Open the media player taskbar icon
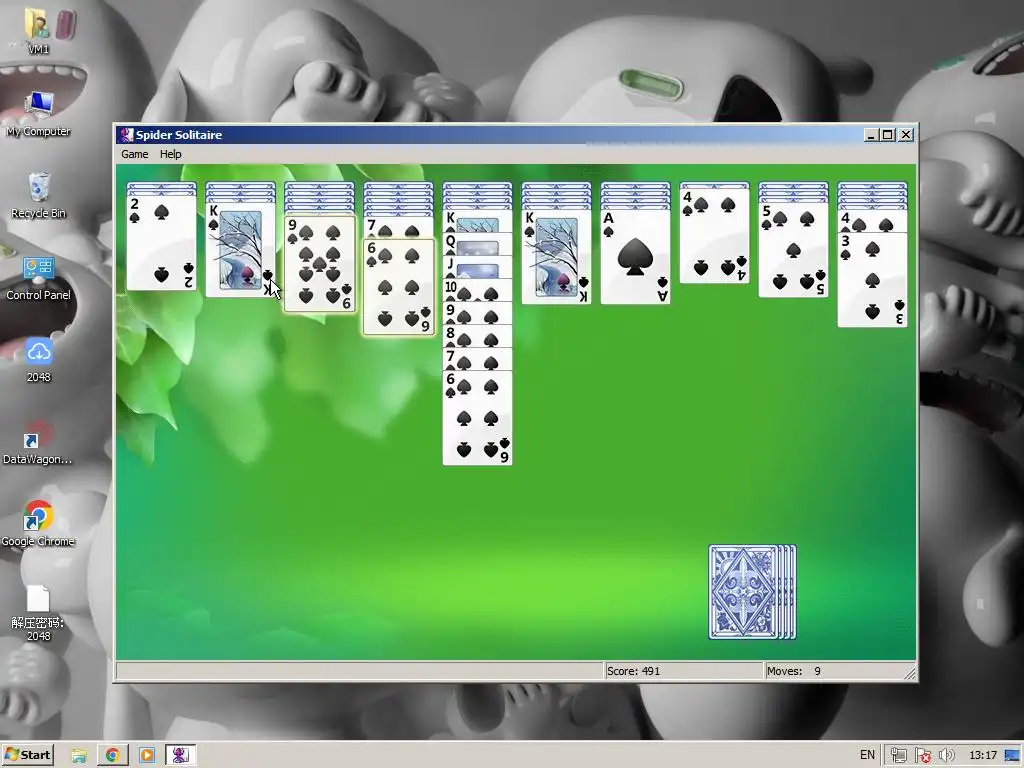The width and height of the screenshot is (1024, 768). pos(146,756)
